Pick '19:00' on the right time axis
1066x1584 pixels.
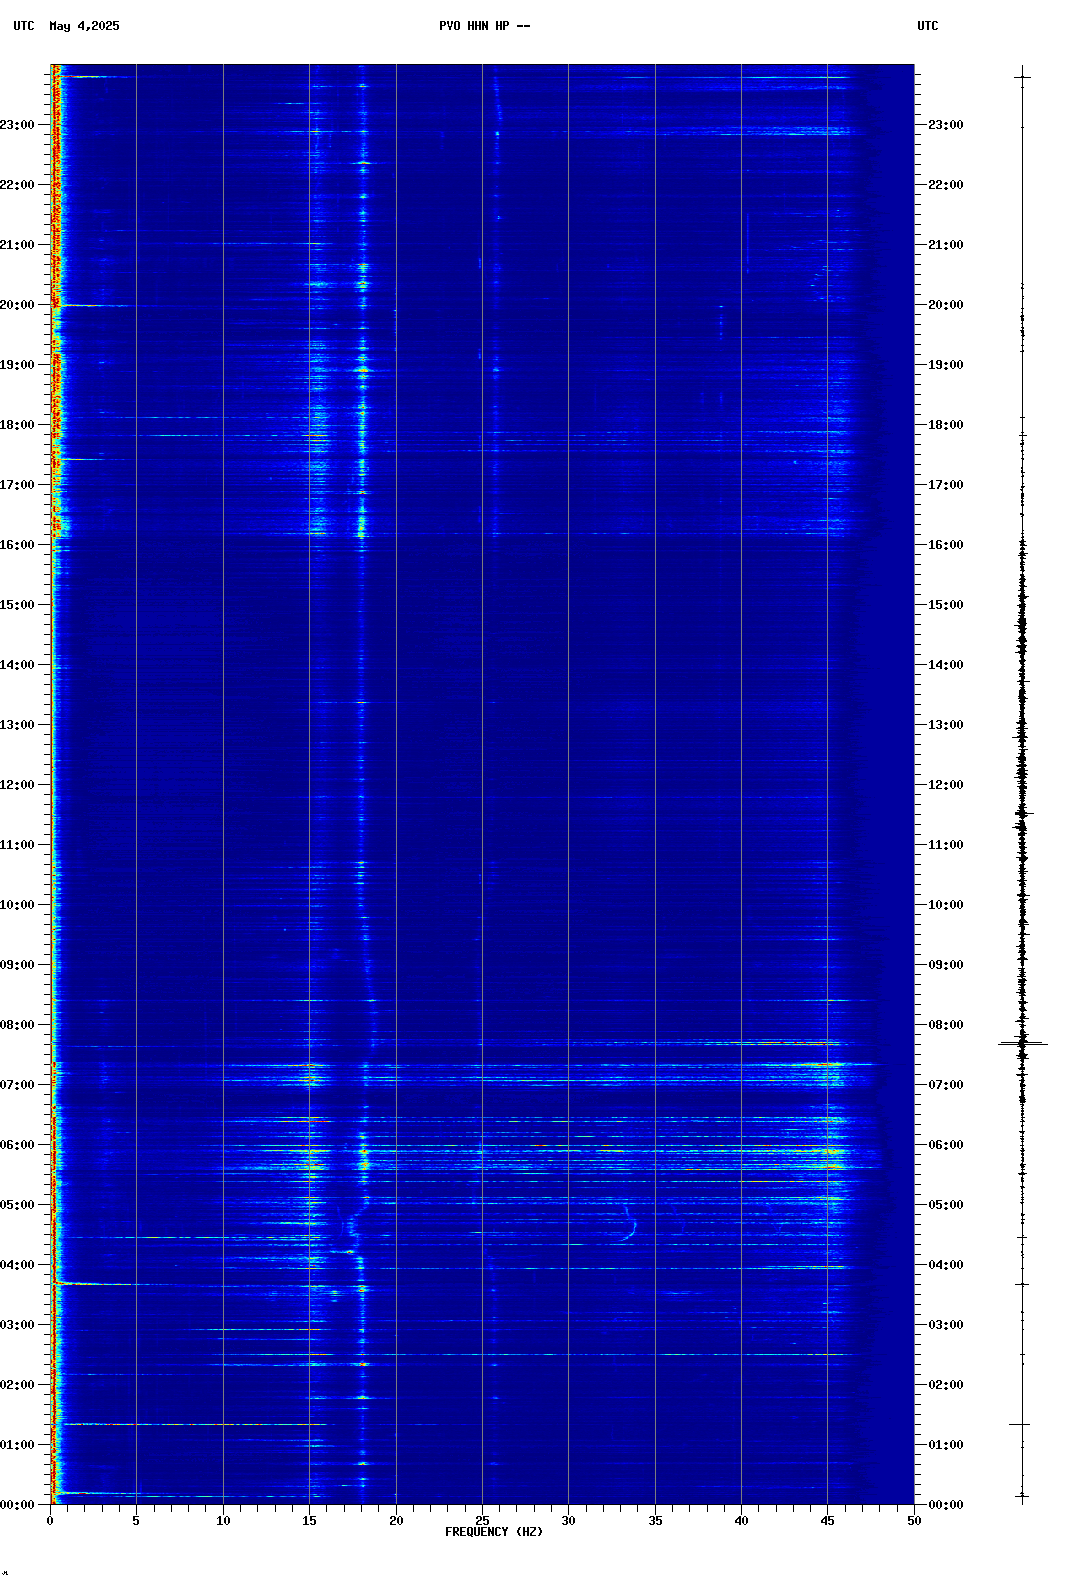(946, 365)
